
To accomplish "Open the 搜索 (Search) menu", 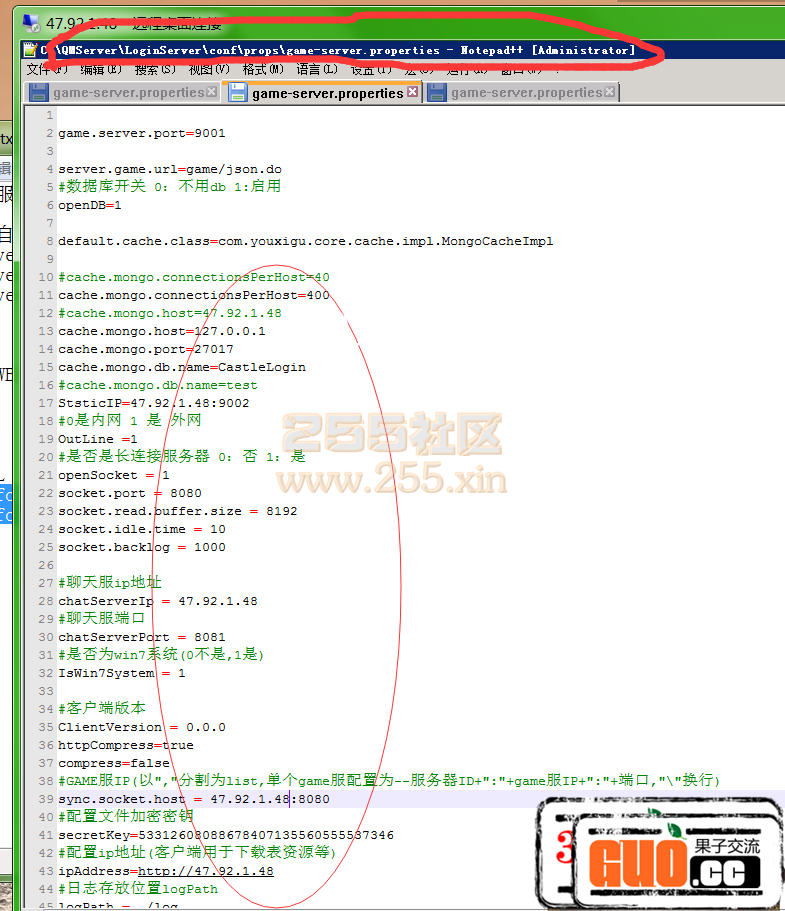I will (x=154, y=69).
